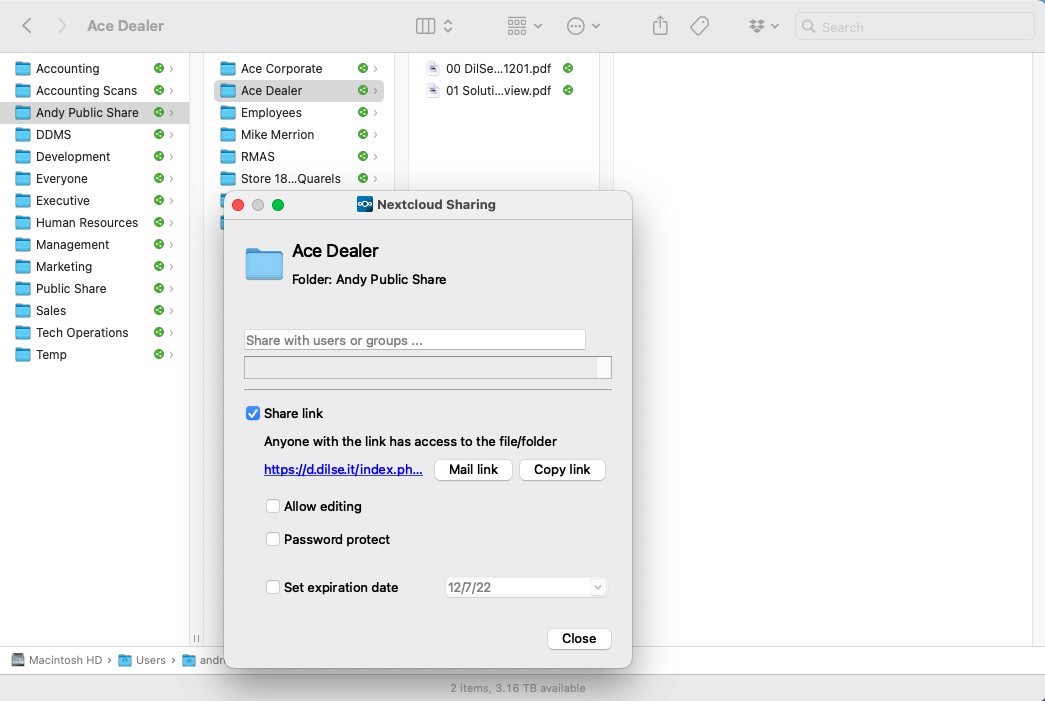Click the green share badge beside the Sales folder

pyautogui.click(x=159, y=311)
